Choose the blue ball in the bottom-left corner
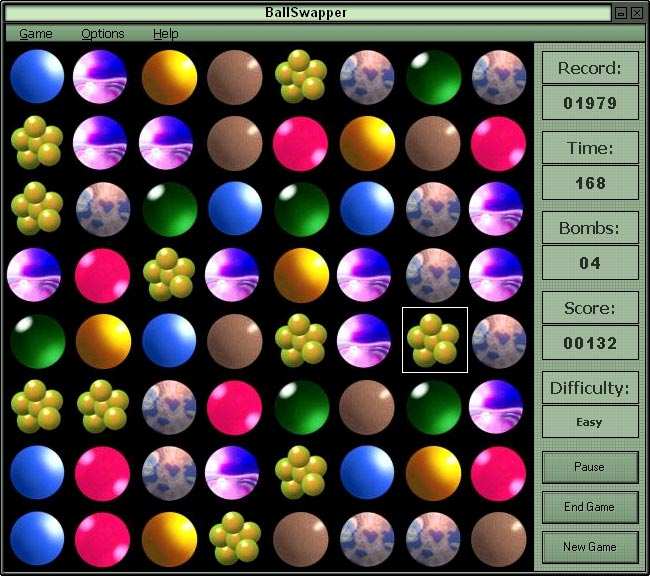Image resolution: width=650 pixels, height=576 pixels. tap(37, 538)
